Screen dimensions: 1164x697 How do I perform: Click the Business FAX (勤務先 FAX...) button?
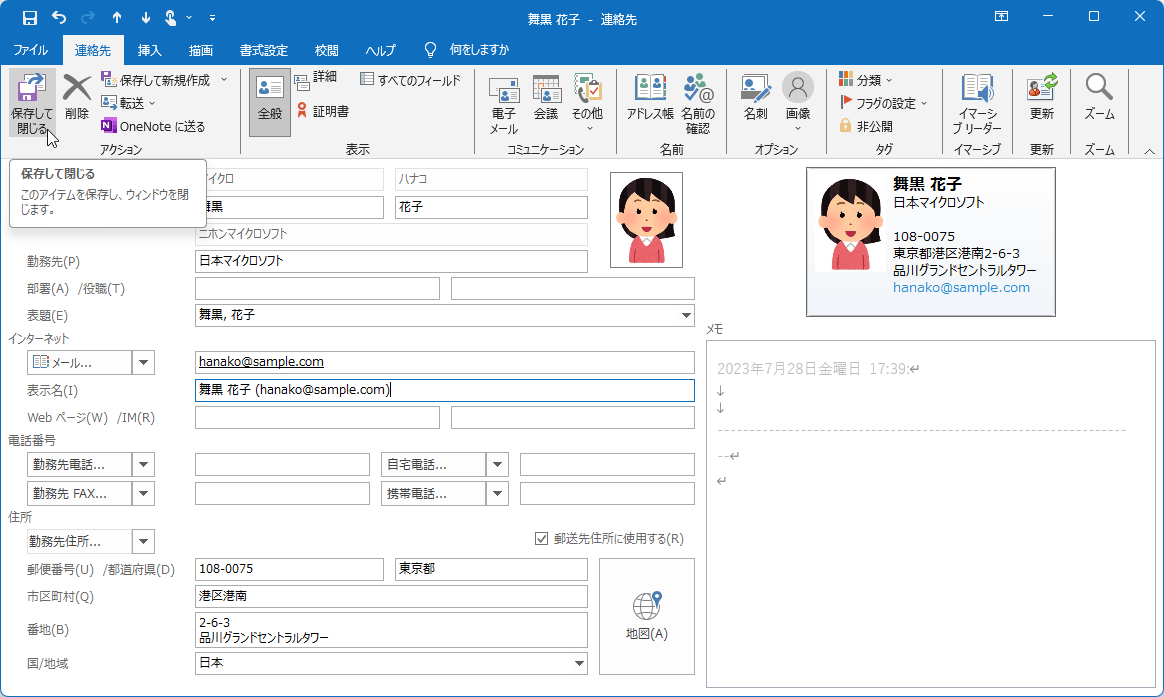[x=79, y=494]
